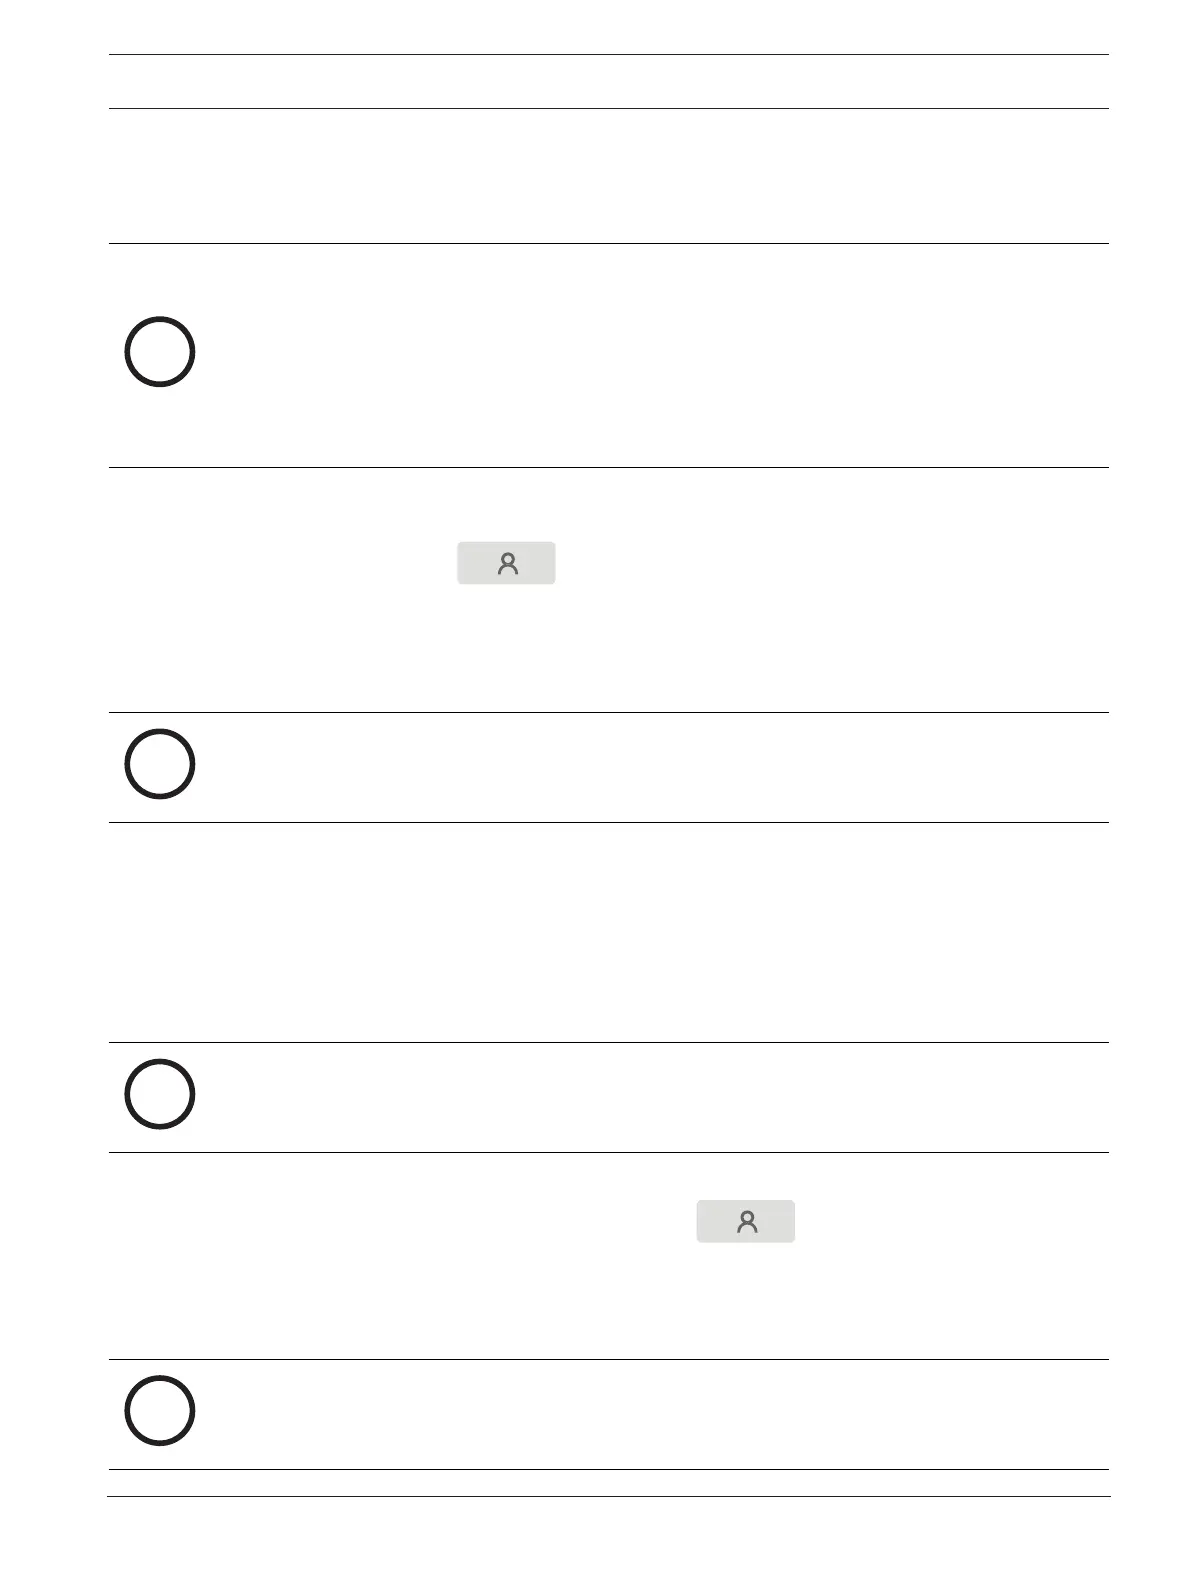Click the blank header strip at page top
Image resolution: width=1191 pixels, height=1587 pixels.
[x=608, y=81]
